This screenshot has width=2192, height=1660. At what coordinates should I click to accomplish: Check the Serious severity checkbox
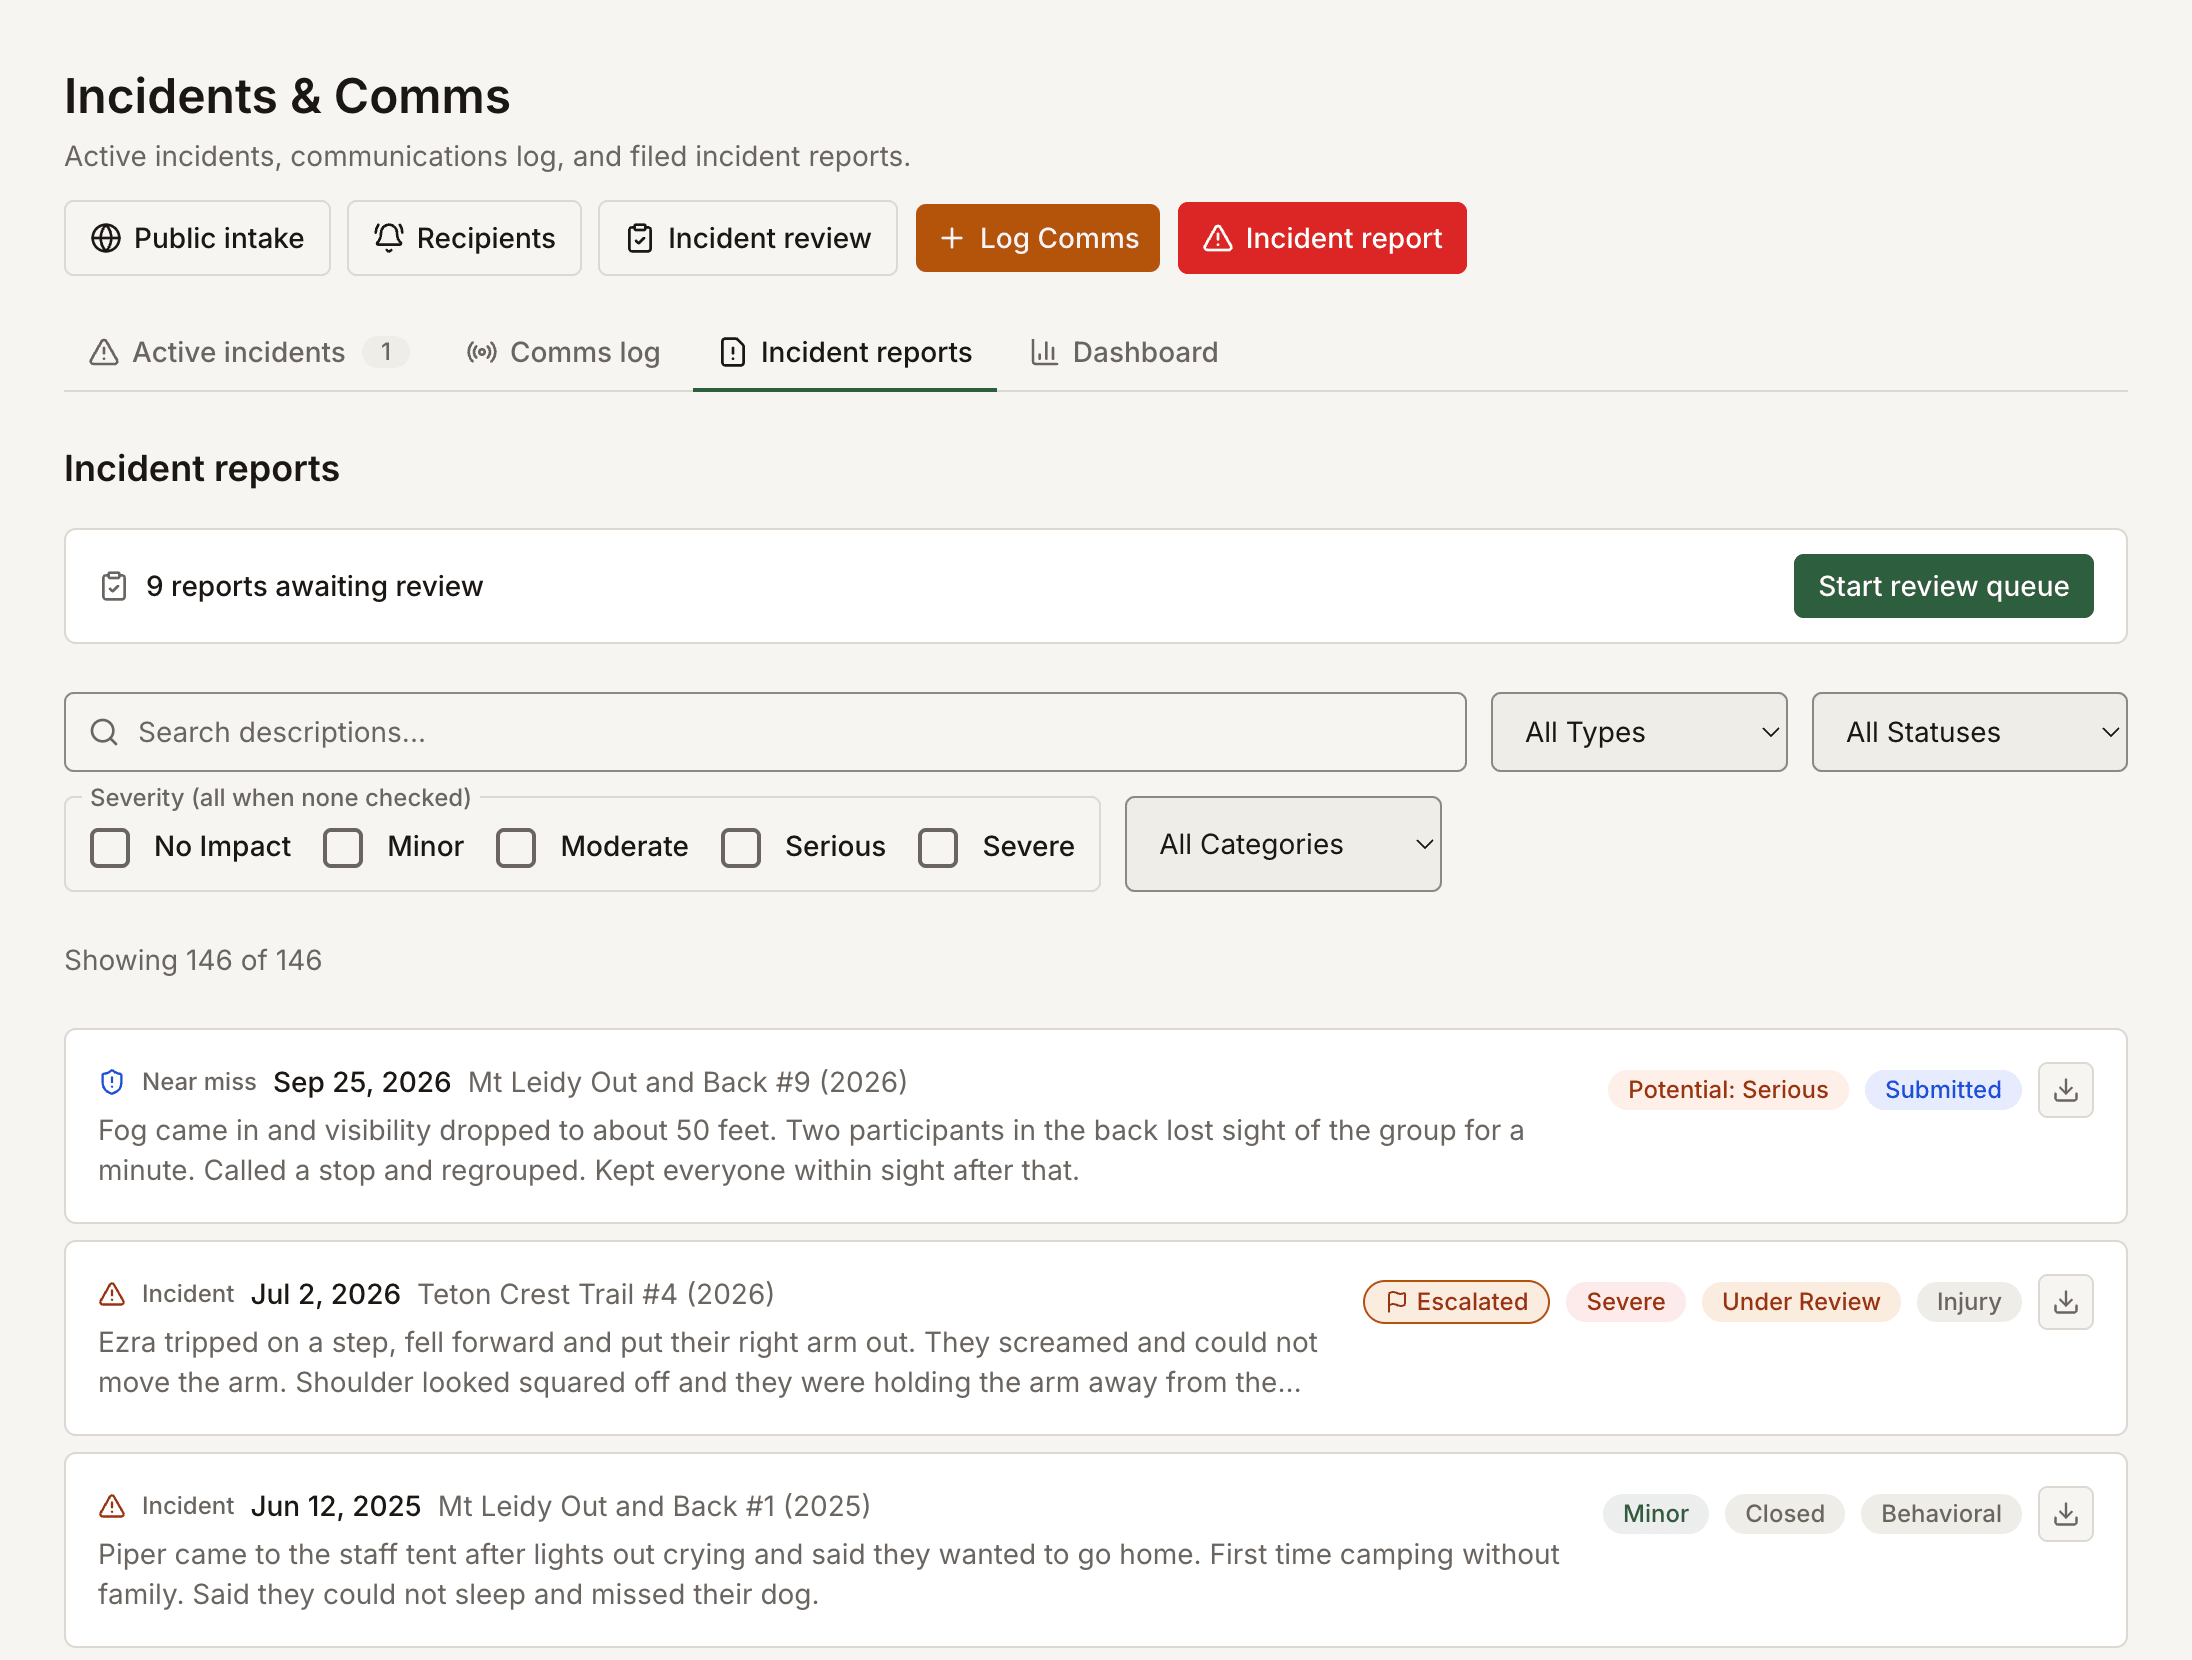pos(741,847)
